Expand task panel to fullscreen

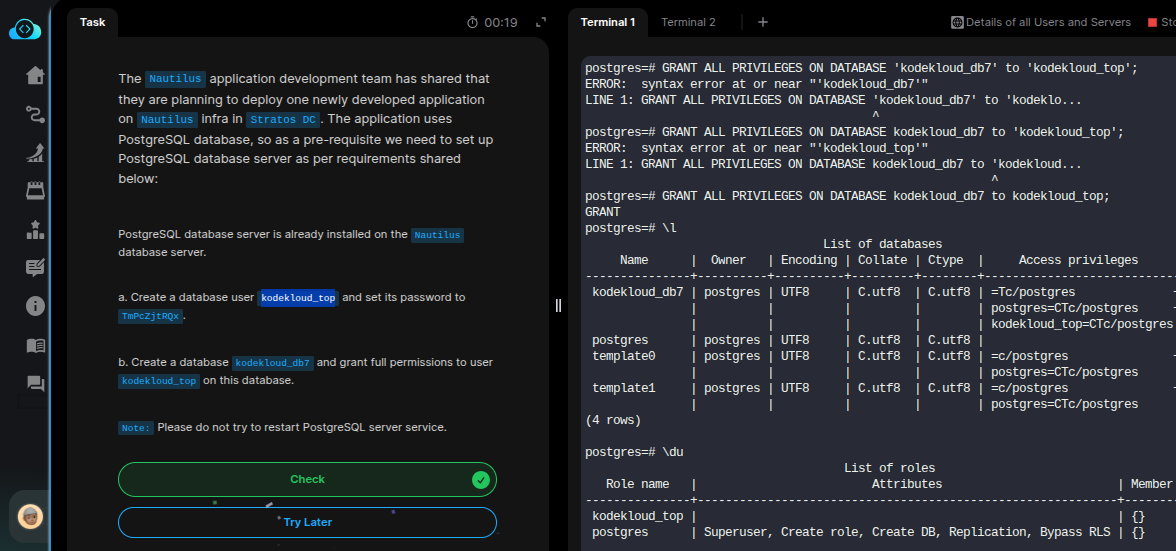(541, 22)
